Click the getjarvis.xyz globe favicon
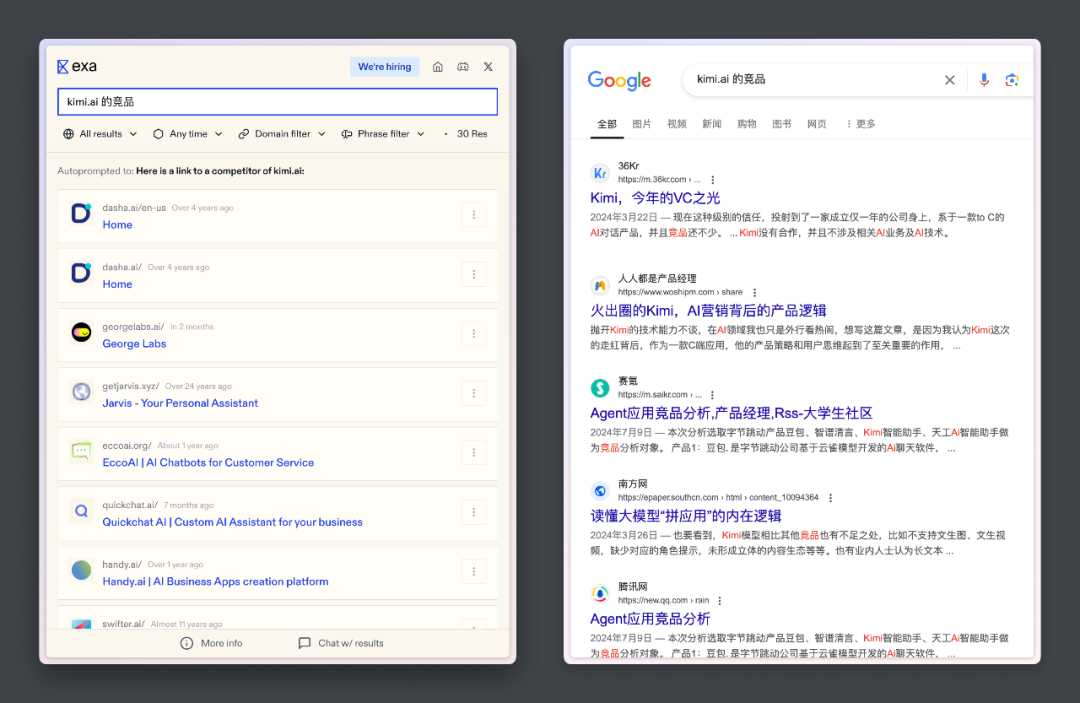This screenshot has width=1080, height=703. tap(81, 392)
